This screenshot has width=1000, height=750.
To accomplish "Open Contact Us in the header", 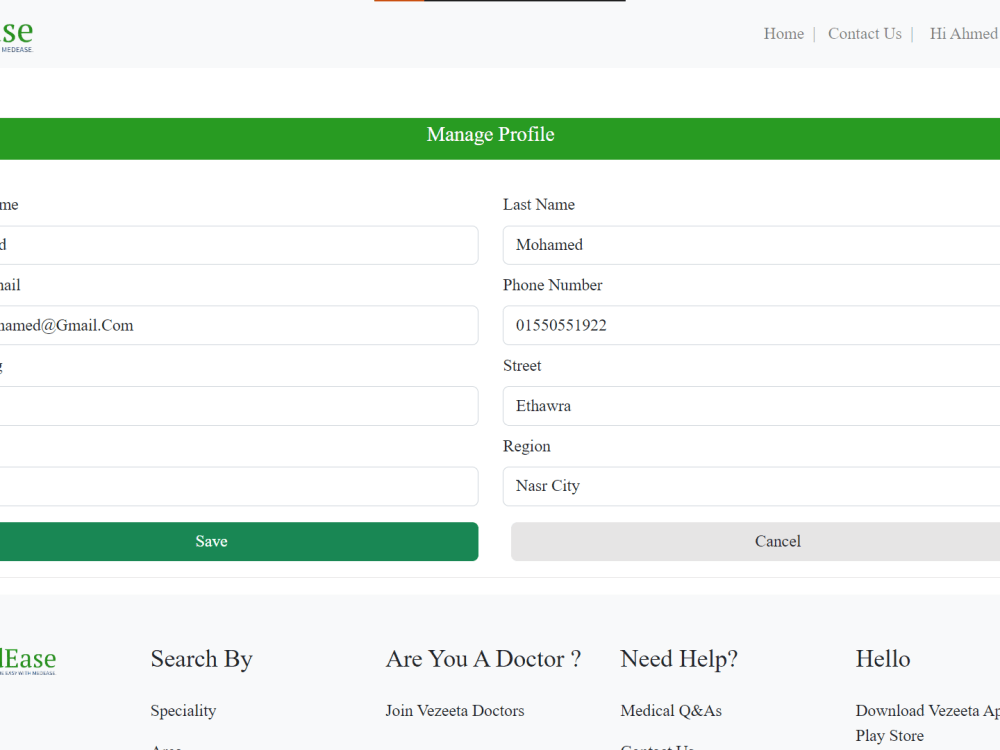I will tap(864, 34).
